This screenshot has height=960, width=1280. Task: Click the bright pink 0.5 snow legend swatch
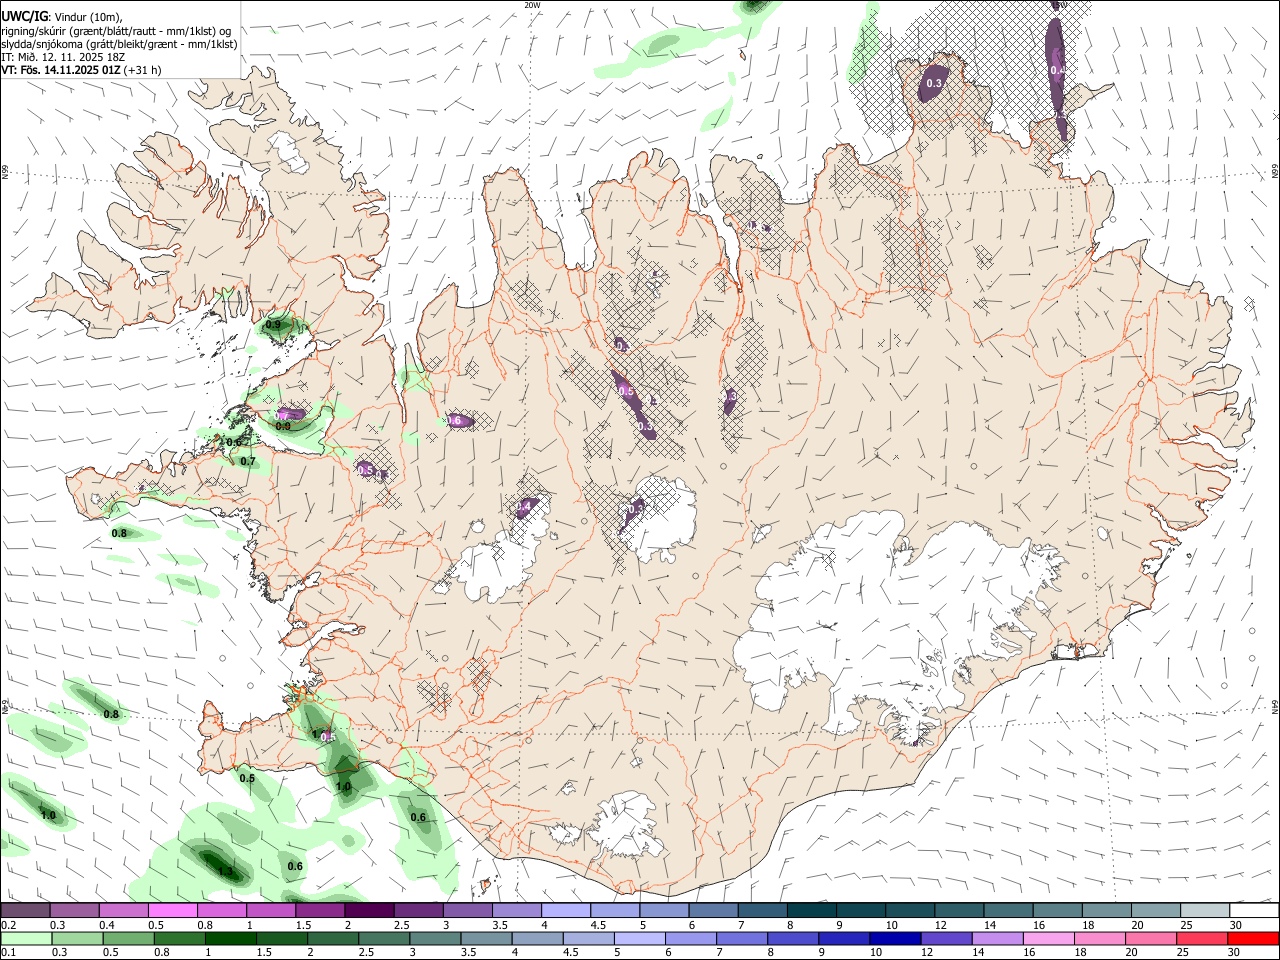click(173, 911)
